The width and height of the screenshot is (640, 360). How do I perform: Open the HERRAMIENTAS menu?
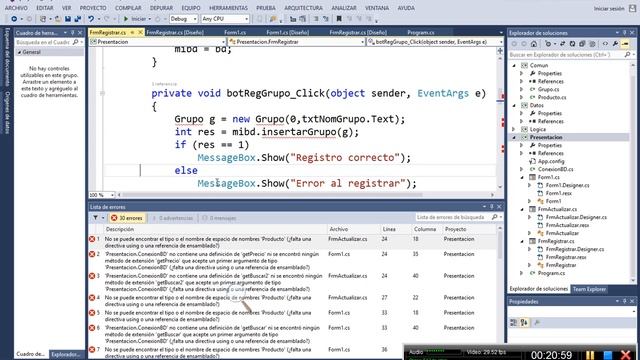pos(228,8)
